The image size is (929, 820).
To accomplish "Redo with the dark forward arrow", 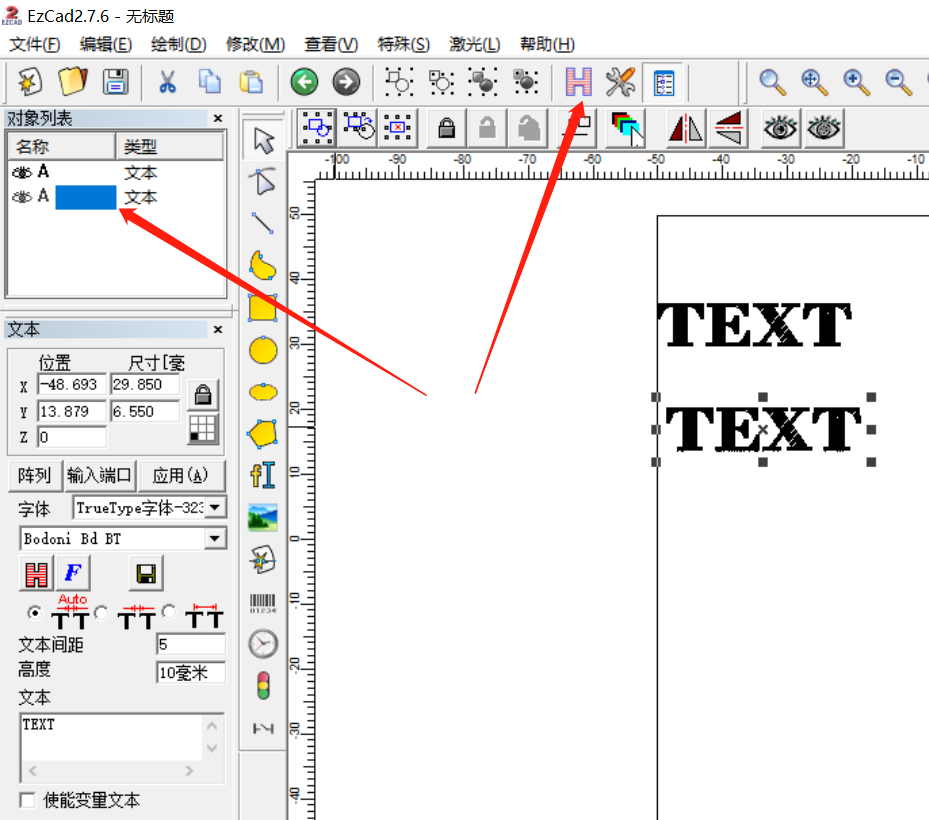I will point(346,82).
